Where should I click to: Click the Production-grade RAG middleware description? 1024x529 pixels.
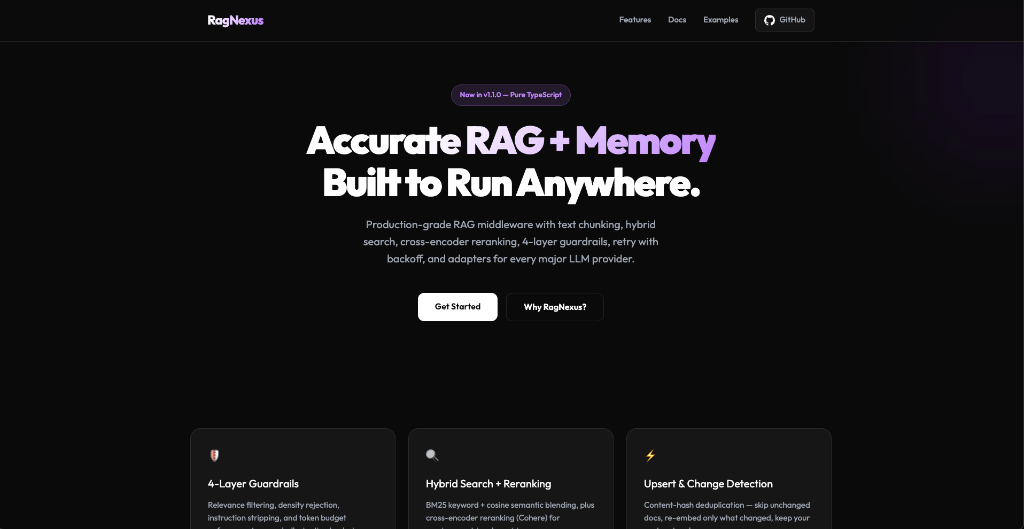(x=511, y=242)
